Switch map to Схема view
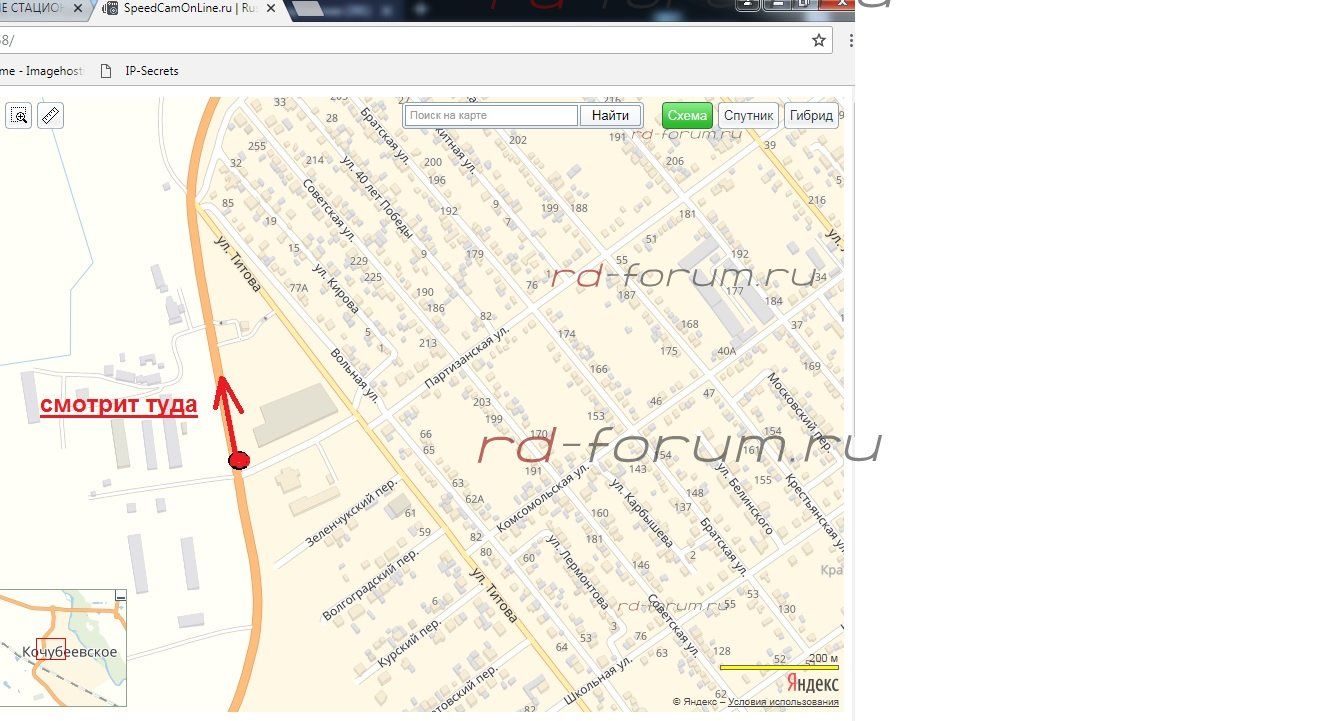1343x721 pixels. point(687,115)
